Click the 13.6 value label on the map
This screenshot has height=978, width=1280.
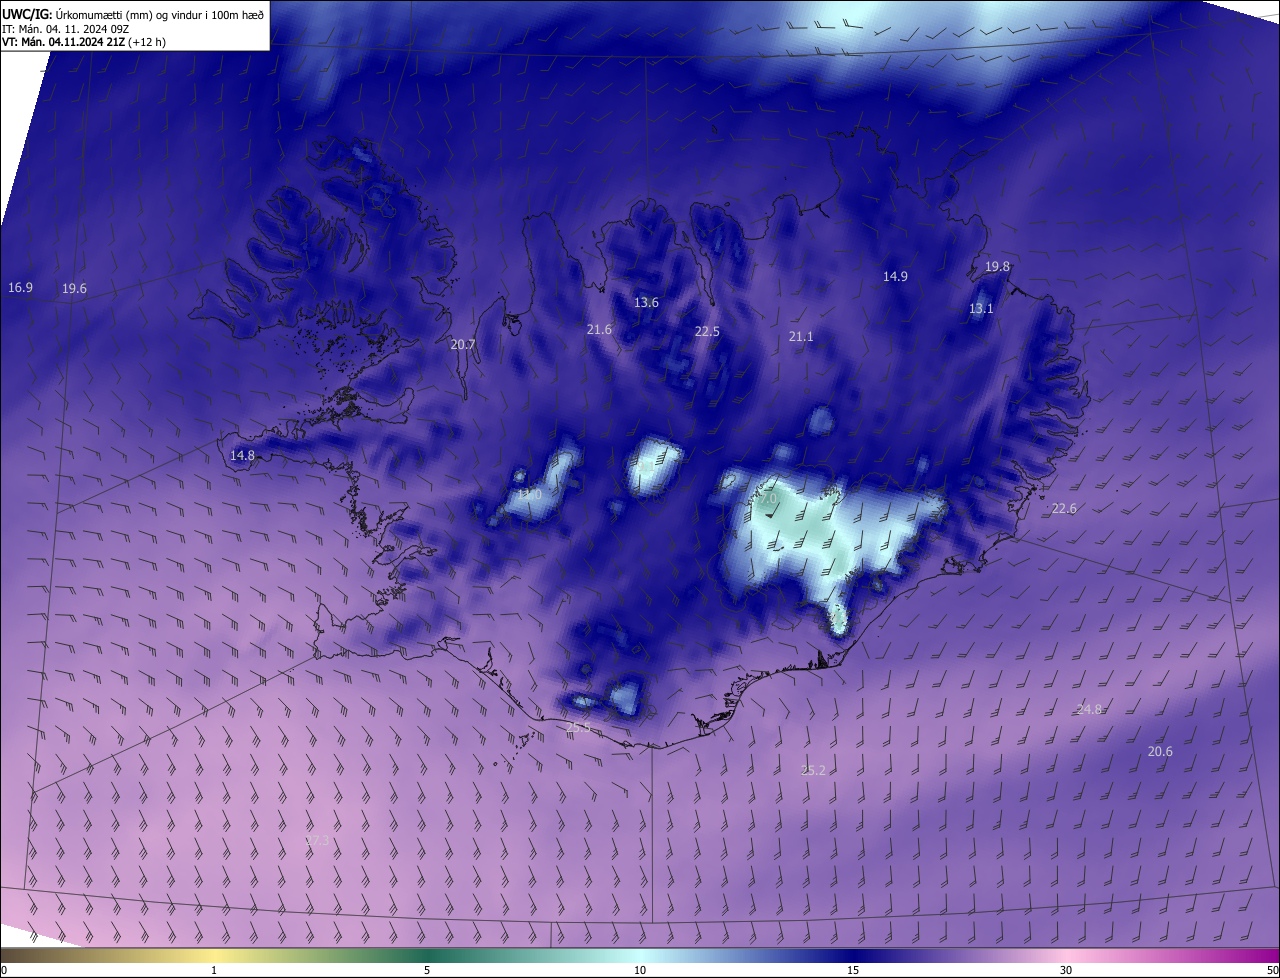pyautogui.click(x=646, y=303)
